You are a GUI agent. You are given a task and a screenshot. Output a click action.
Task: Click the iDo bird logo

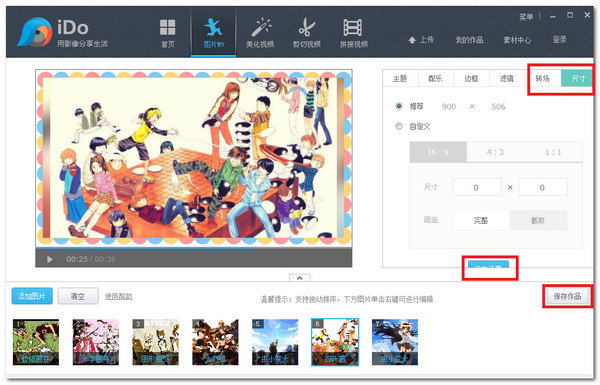34,32
